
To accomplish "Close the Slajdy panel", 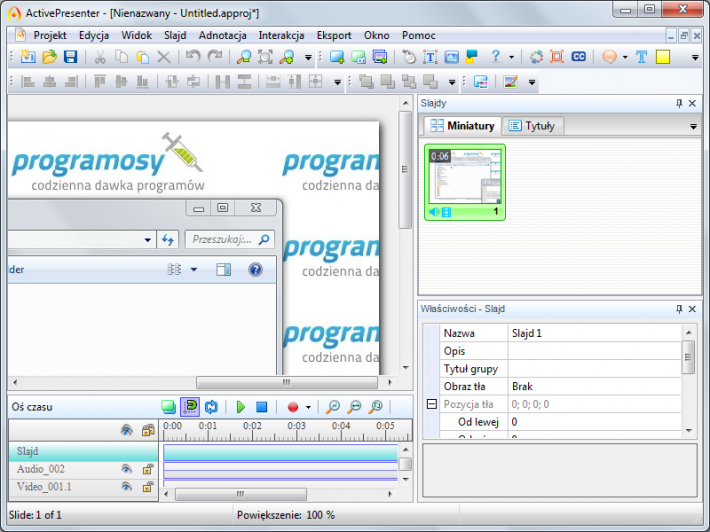I will click(692, 103).
